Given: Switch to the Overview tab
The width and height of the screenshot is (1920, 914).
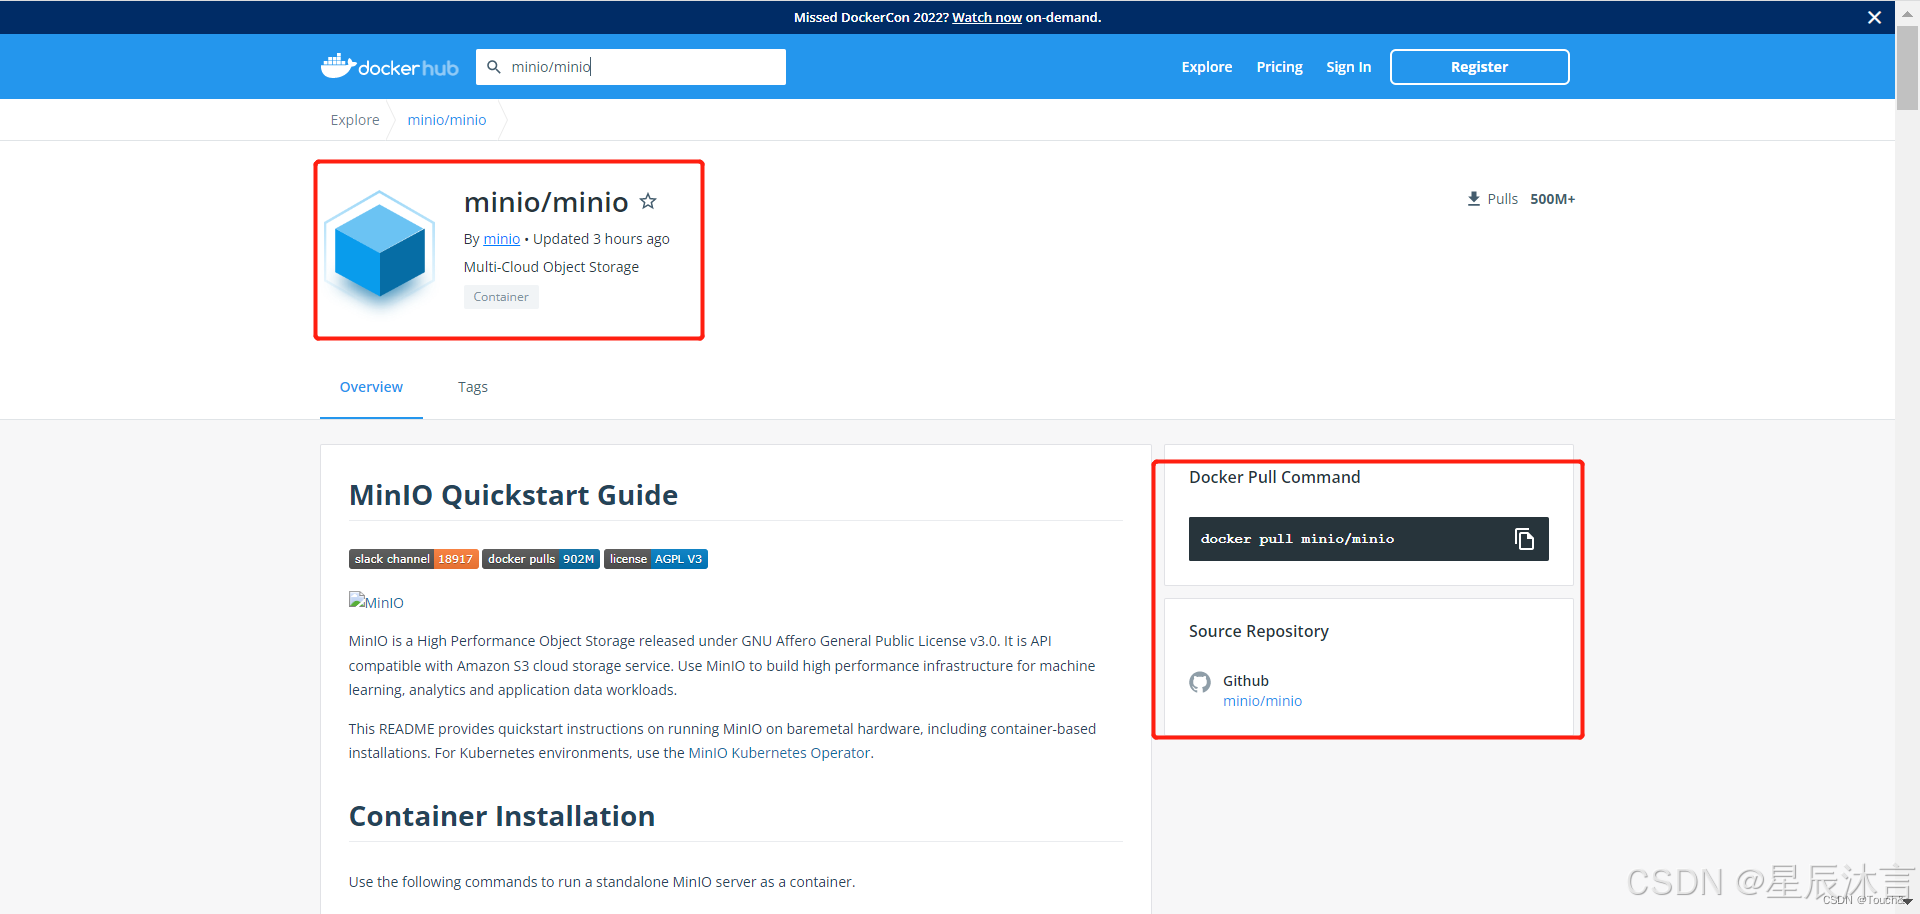Looking at the screenshot, I should pyautogui.click(x=371, y=387).
